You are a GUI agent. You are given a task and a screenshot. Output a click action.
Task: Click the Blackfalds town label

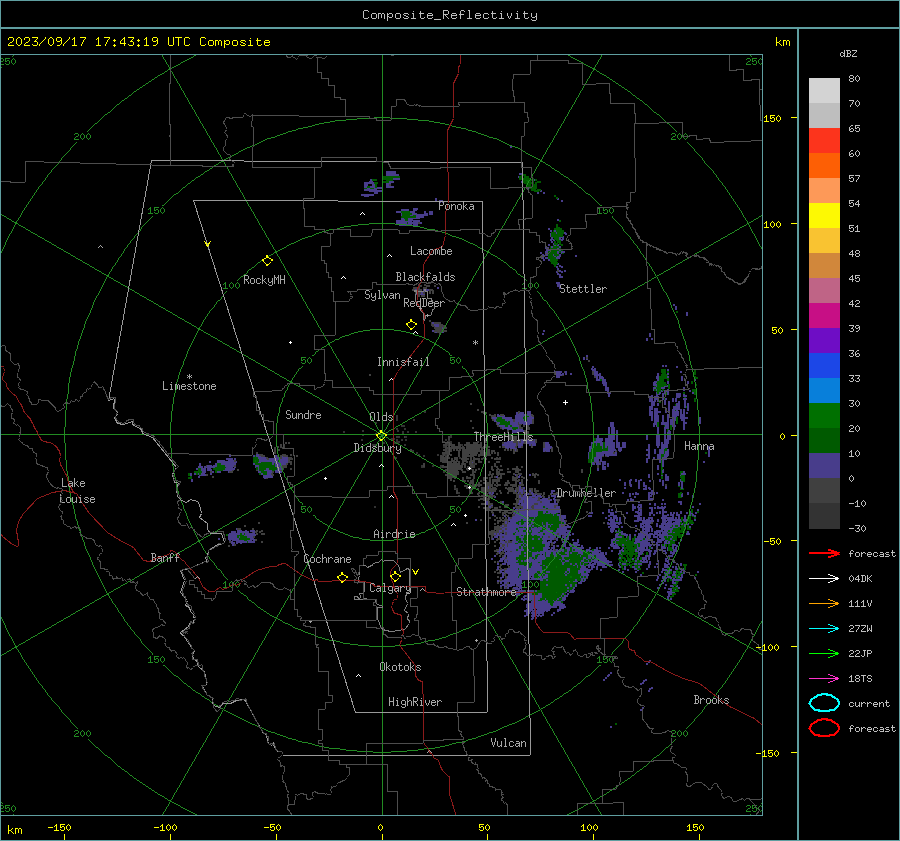(x=425, y=277)
